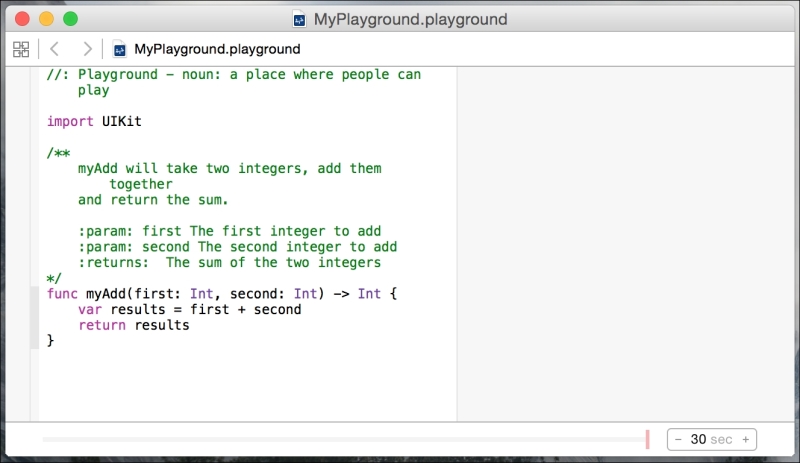Click the timeline slider track

click(x=344, y=439)
